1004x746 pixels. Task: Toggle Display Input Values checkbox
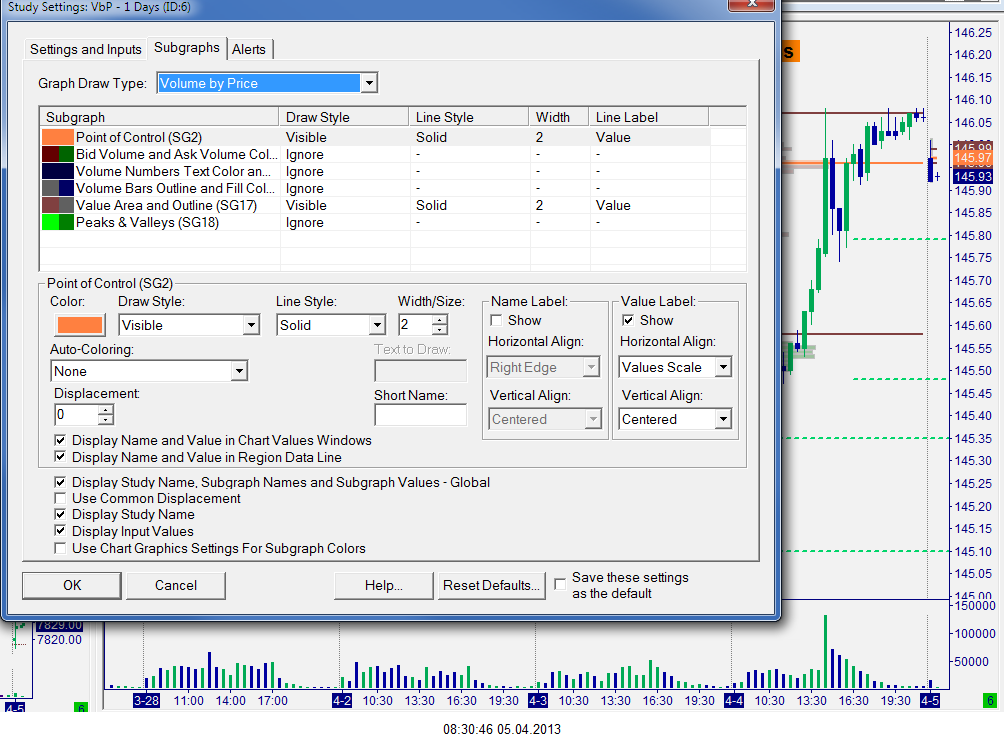[x=61, y=531]
